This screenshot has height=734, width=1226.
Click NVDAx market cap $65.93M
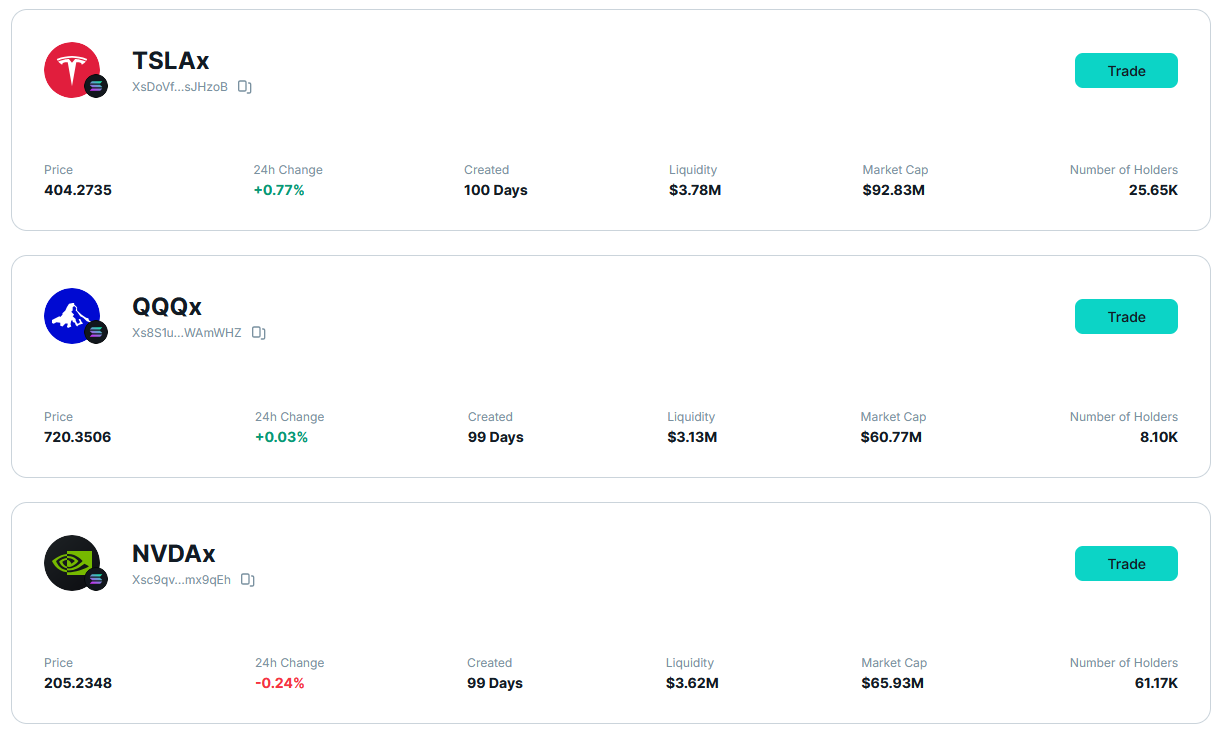click(893, 683)
